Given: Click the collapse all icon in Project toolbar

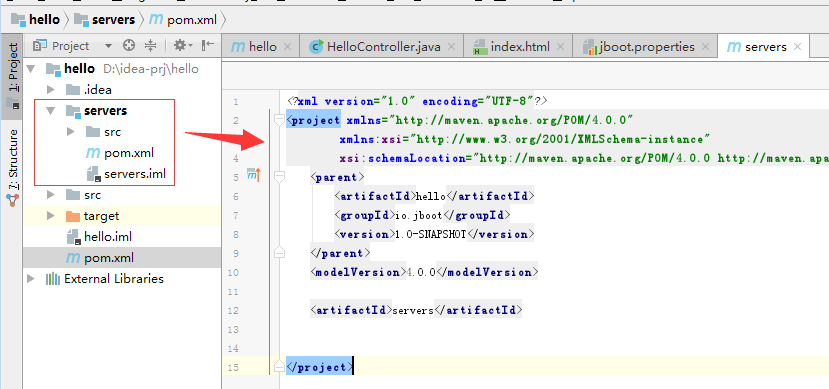Looking at the screenshot, I should tap(151, 46).
